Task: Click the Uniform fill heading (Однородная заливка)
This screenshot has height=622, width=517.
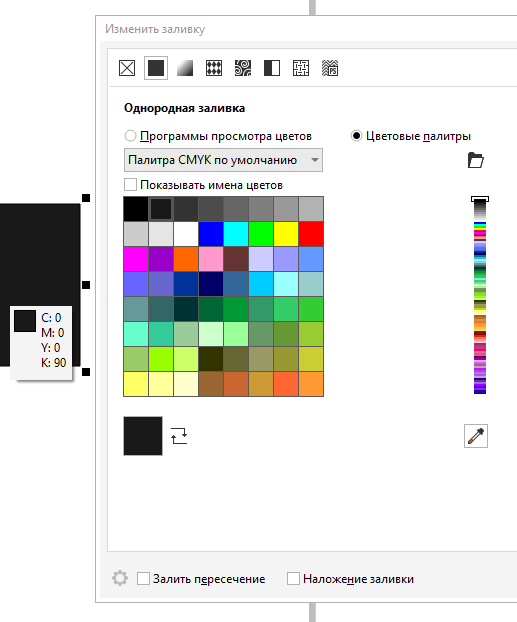Action: [185, 108]
